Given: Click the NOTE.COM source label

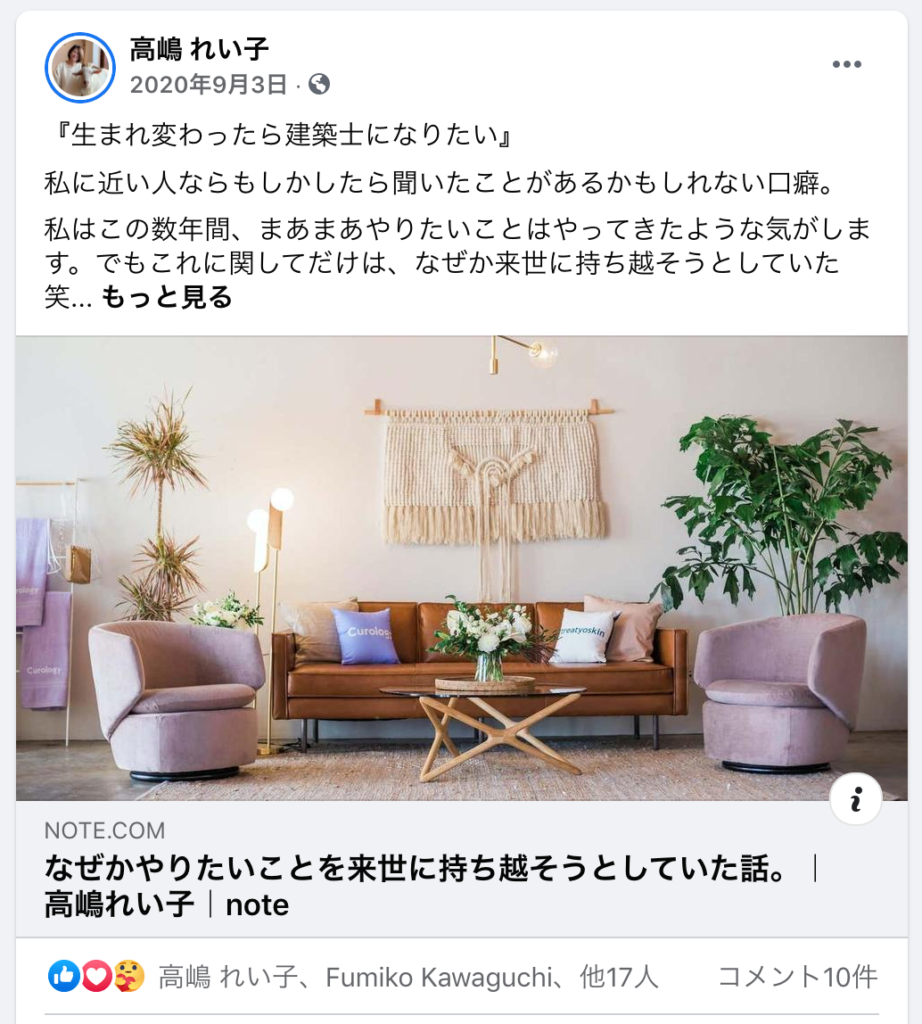Looking at the screenshot, I should (x=104, y=831).
